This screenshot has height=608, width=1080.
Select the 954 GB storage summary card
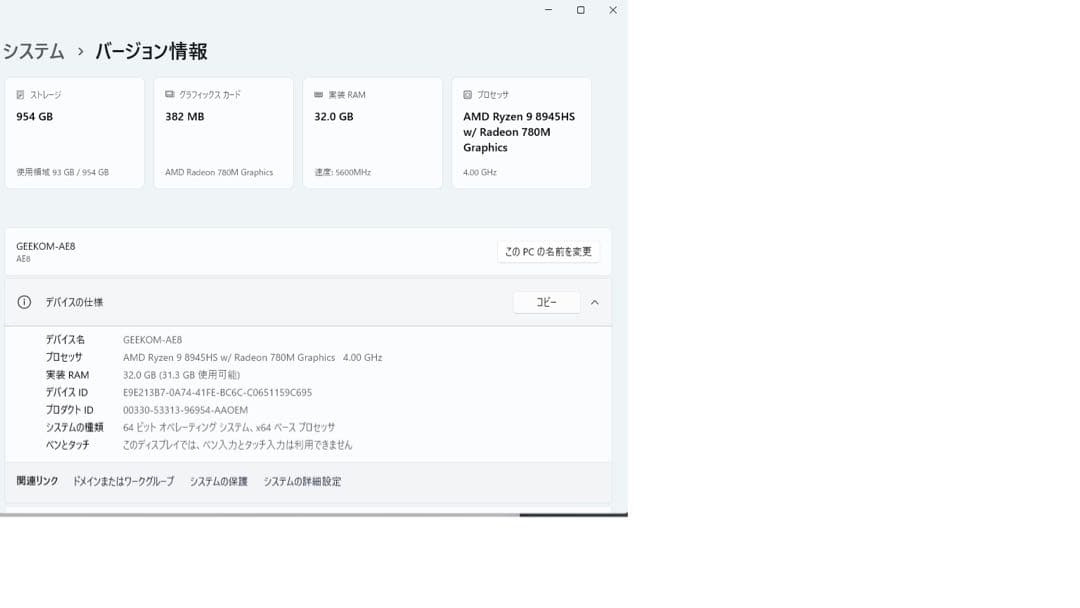click(74, 132)
